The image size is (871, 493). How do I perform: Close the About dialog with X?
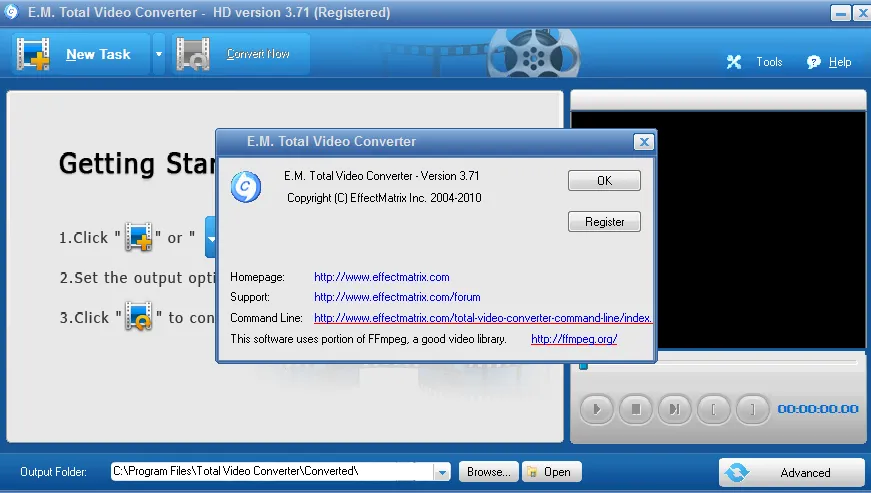(x=644, y=142)
